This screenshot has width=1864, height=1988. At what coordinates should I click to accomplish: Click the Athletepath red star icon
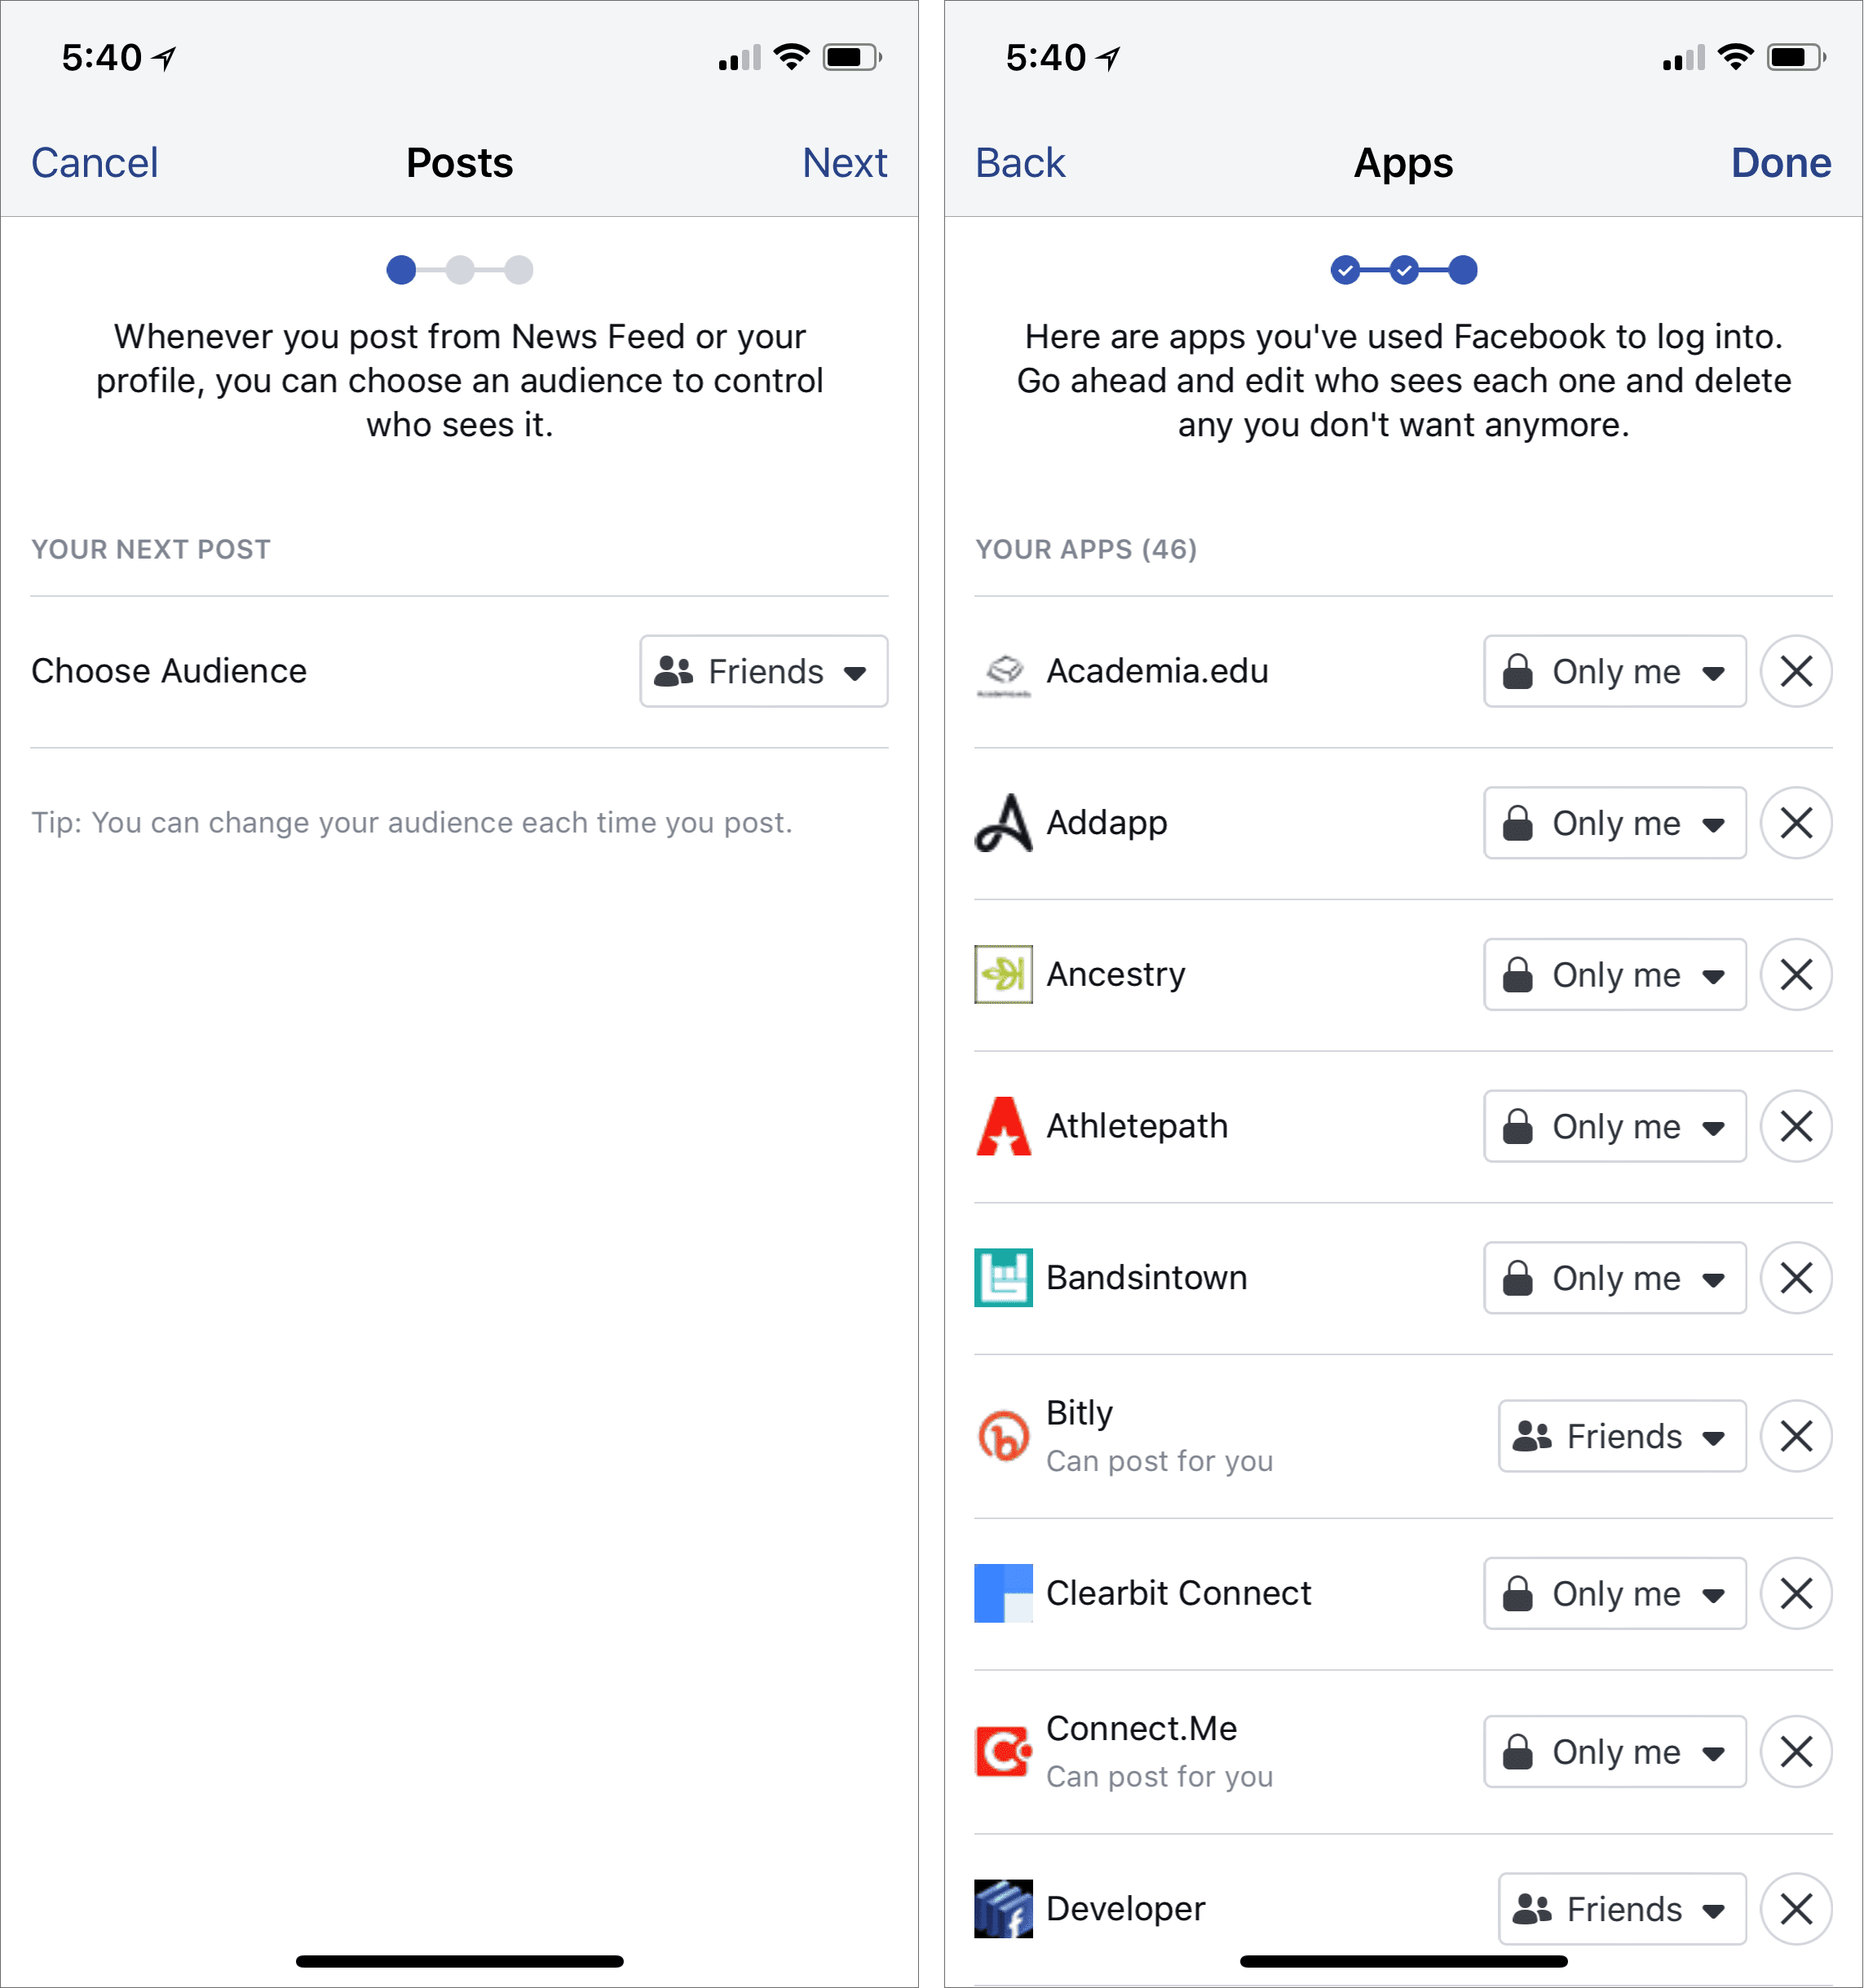(1003, 1127)
